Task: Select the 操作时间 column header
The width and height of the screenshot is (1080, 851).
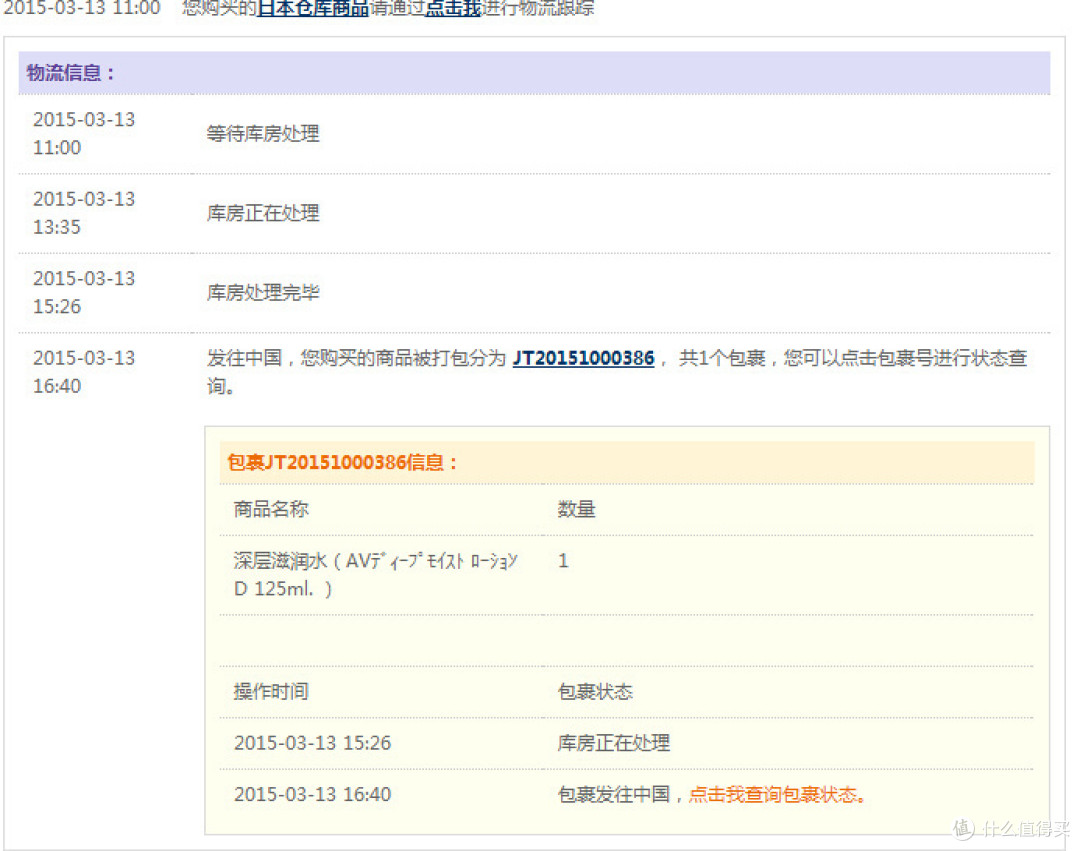Action: [x=271, y=692]
